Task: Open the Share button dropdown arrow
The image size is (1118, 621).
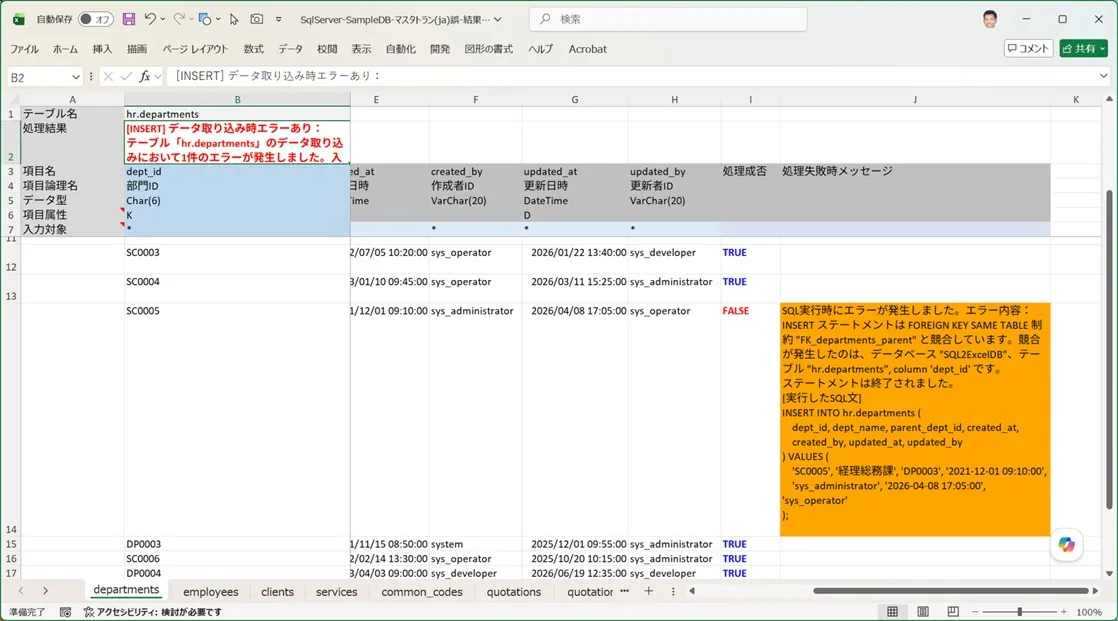Action: pyautogui.click(x=1102, y=48)
